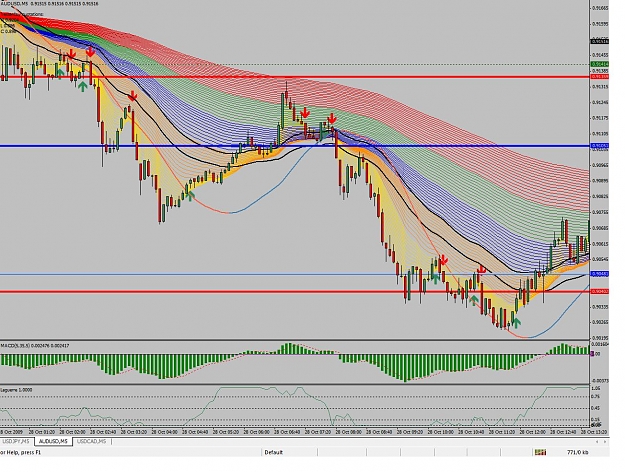Switch to the USDJPY,M5 chart tab

click(15, 441)
